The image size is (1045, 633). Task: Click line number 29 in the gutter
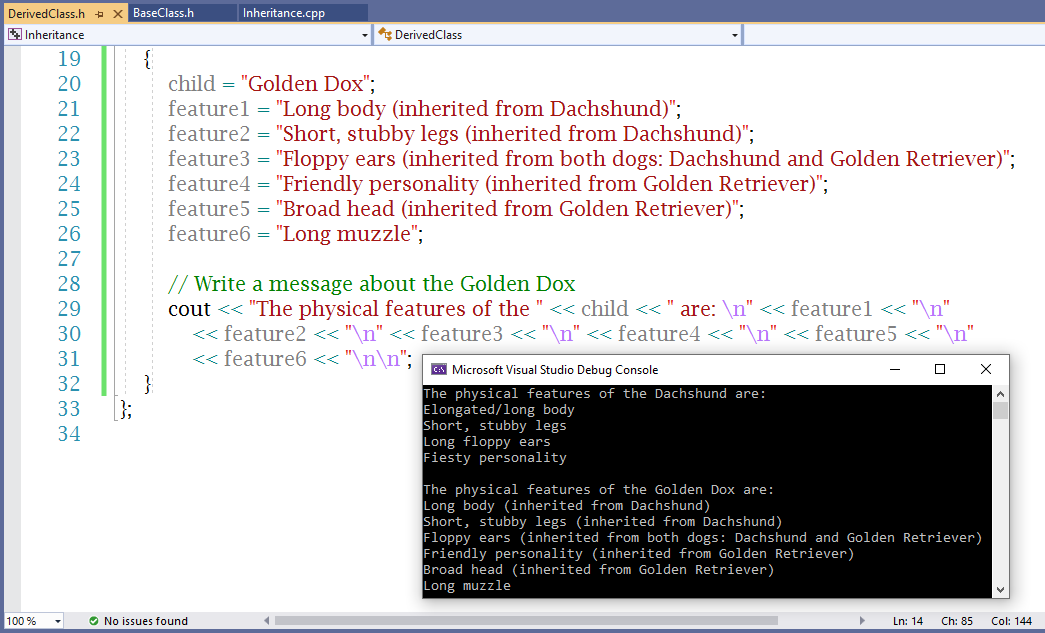point(69,309)
